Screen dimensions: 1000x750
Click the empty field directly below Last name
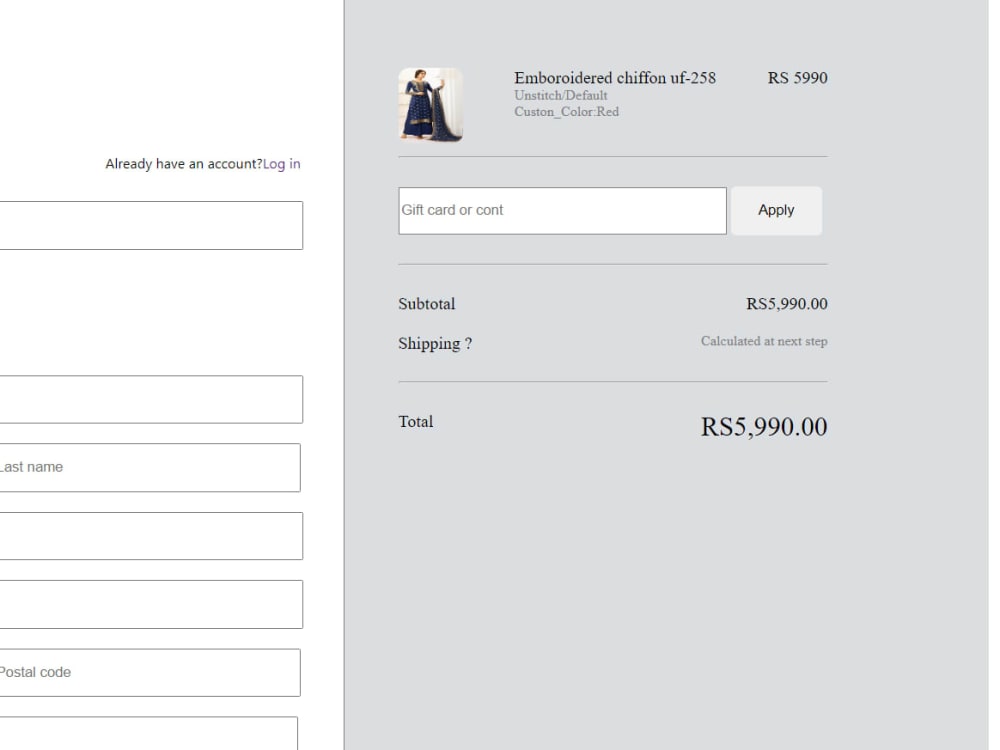click(x=151, y=536)
